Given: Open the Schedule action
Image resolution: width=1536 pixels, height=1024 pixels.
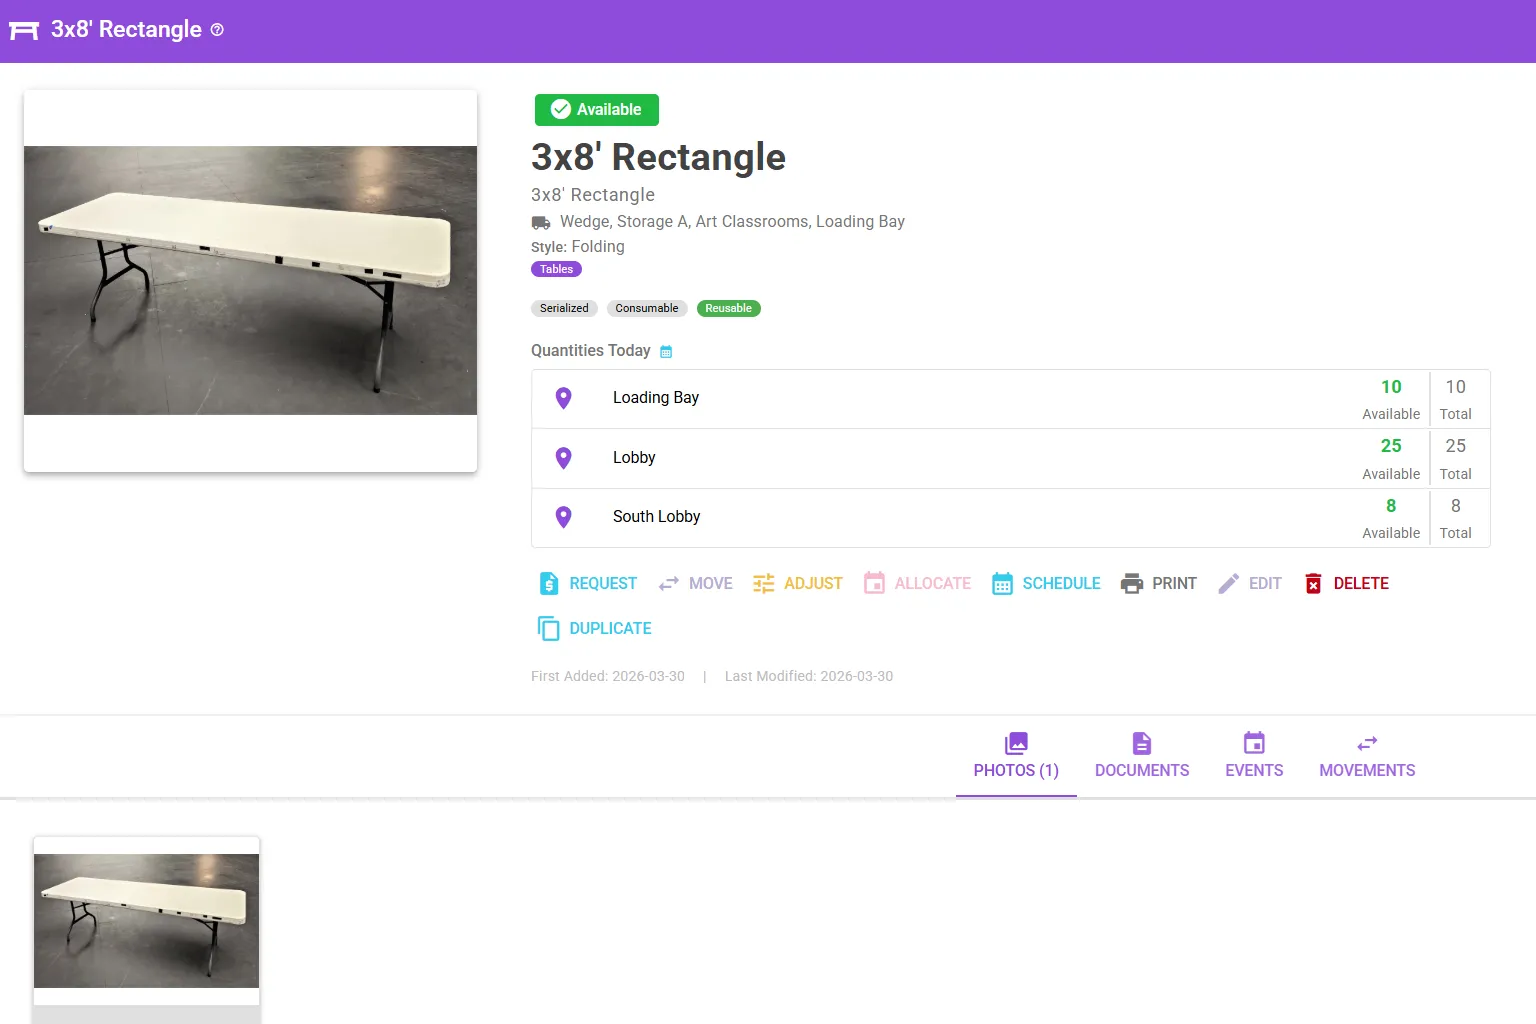Looking at the screenshot, I should [x=1046, y=584].
